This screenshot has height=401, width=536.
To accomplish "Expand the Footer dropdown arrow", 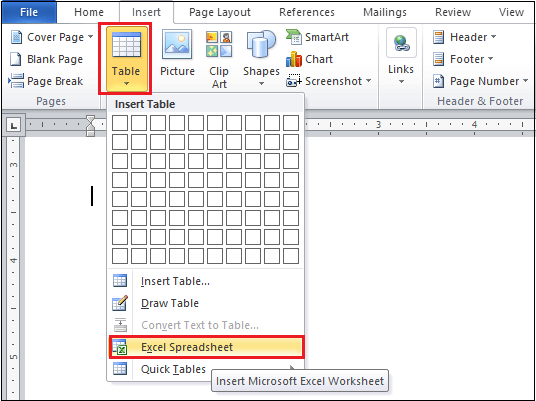I will (491, 59).
